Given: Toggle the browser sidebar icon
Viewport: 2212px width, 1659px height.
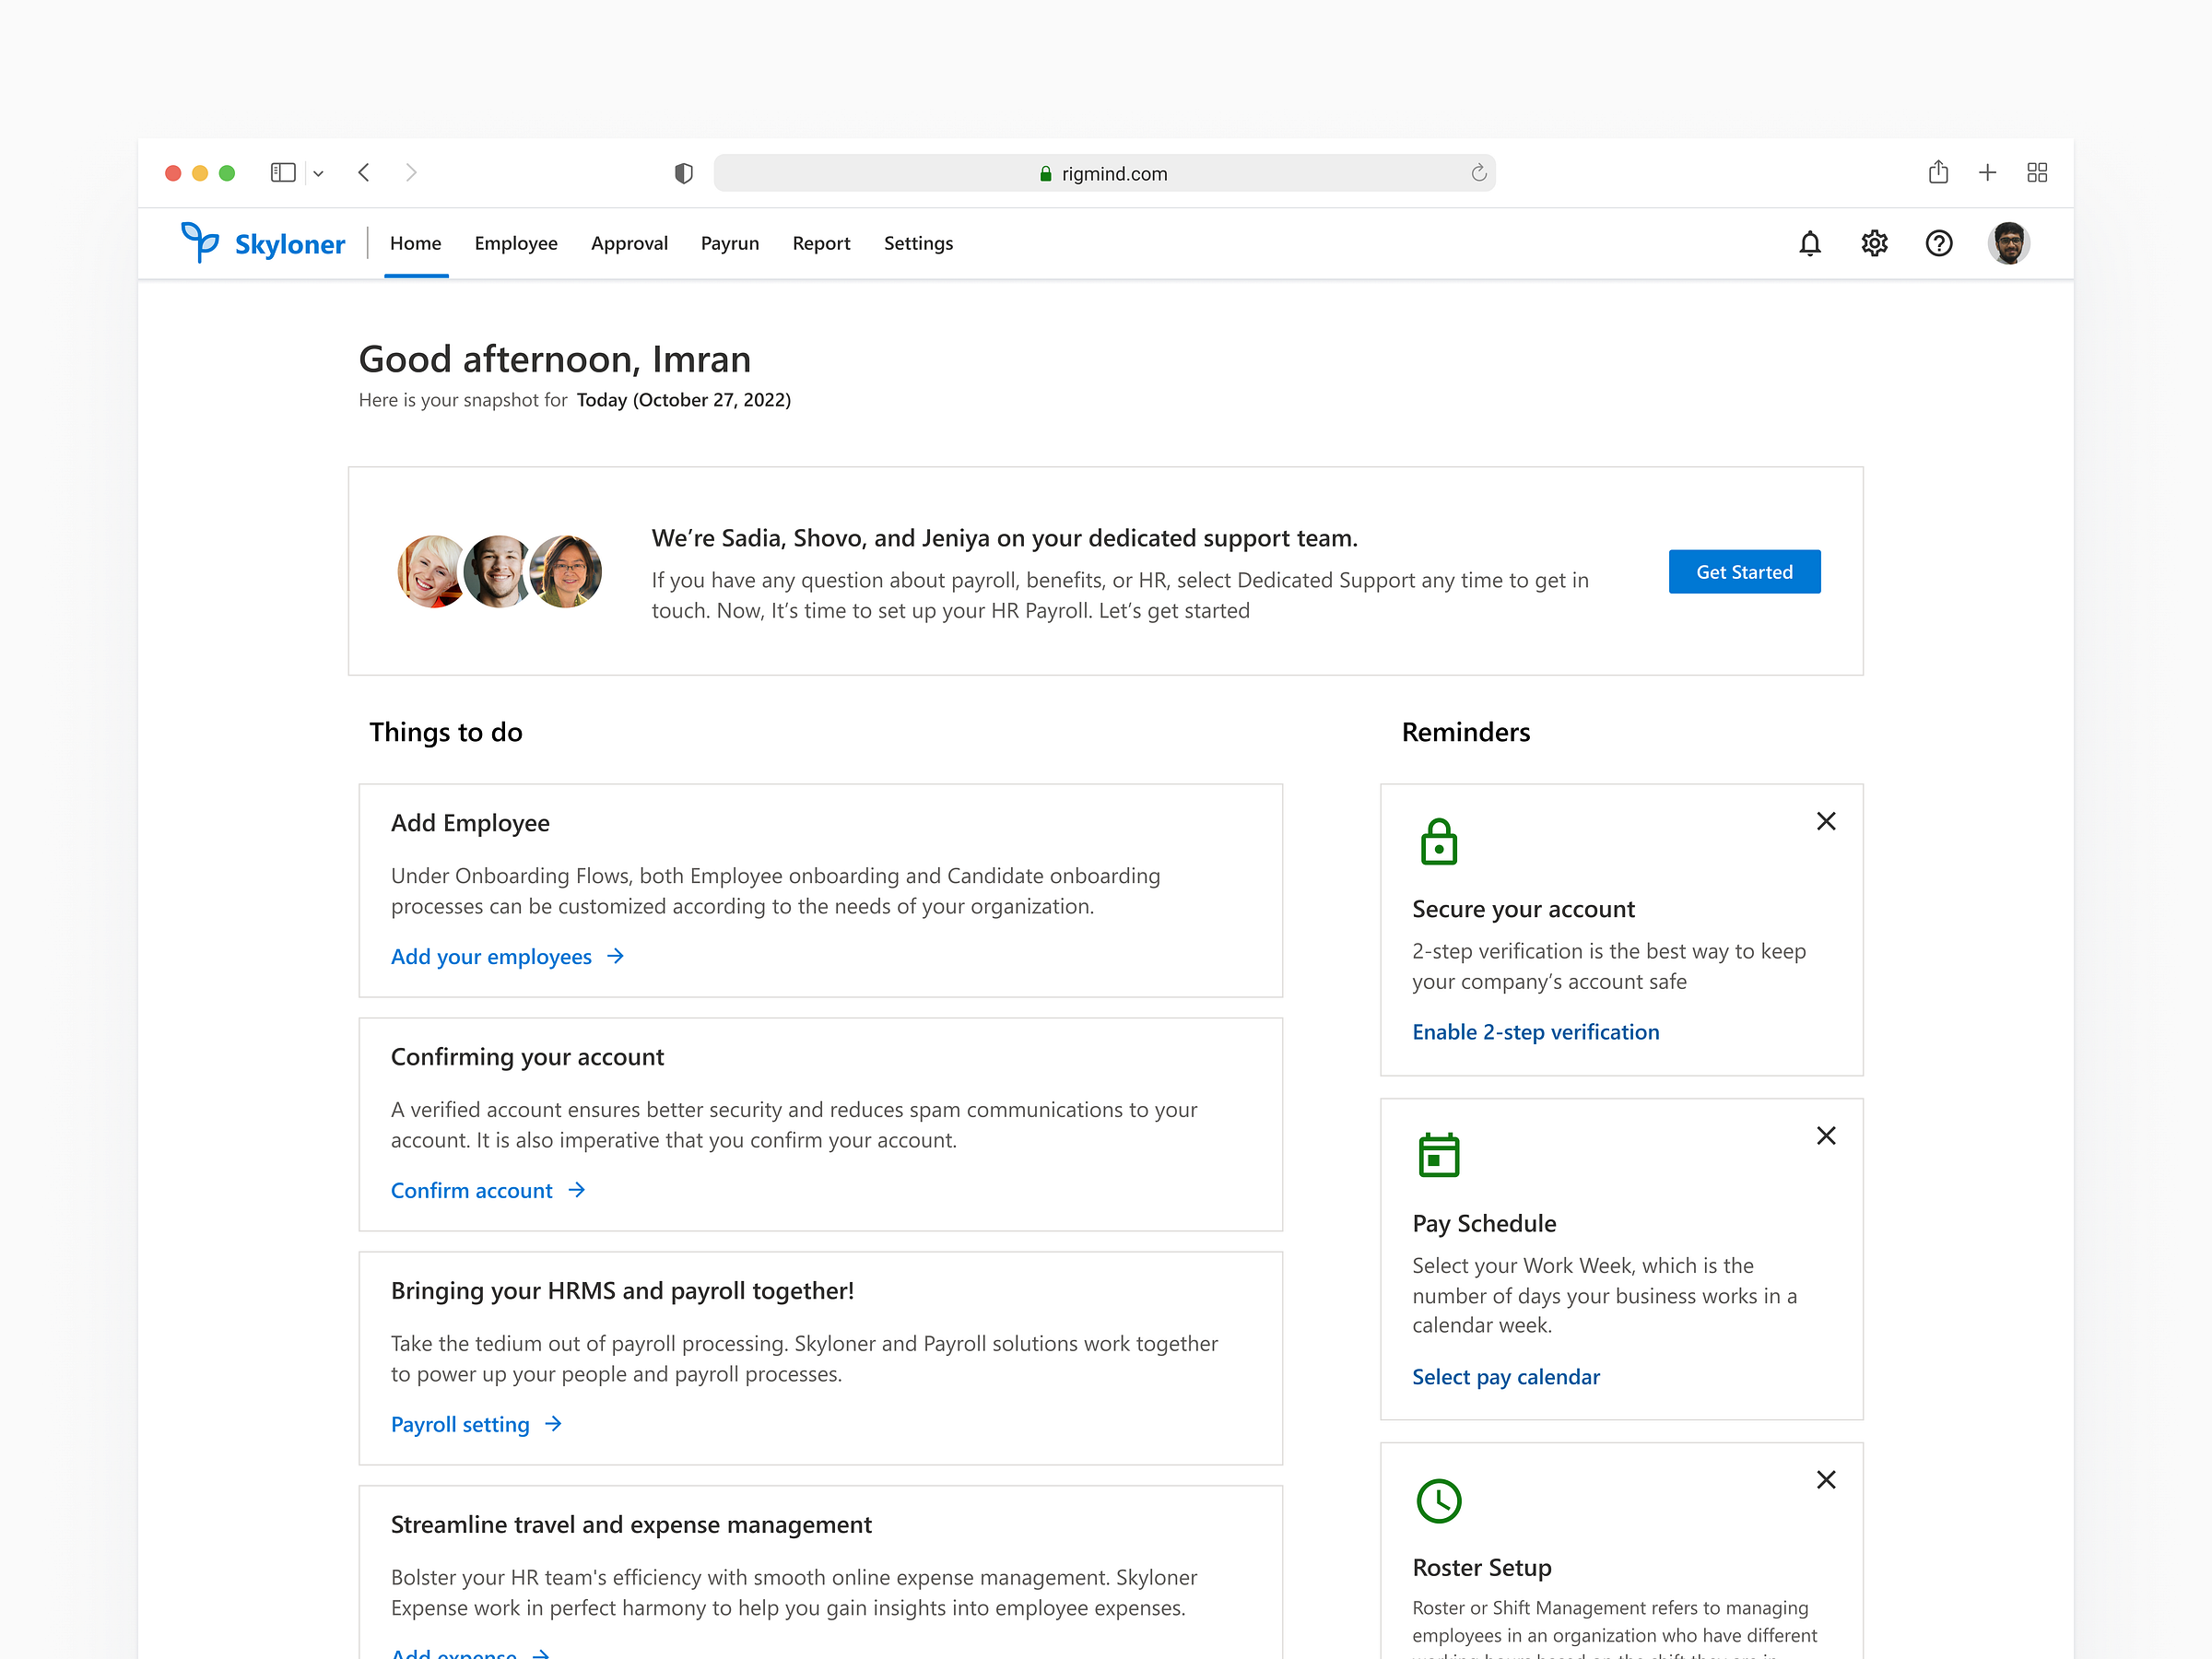Looking at the screenshot, I should [x=283, y=172].
